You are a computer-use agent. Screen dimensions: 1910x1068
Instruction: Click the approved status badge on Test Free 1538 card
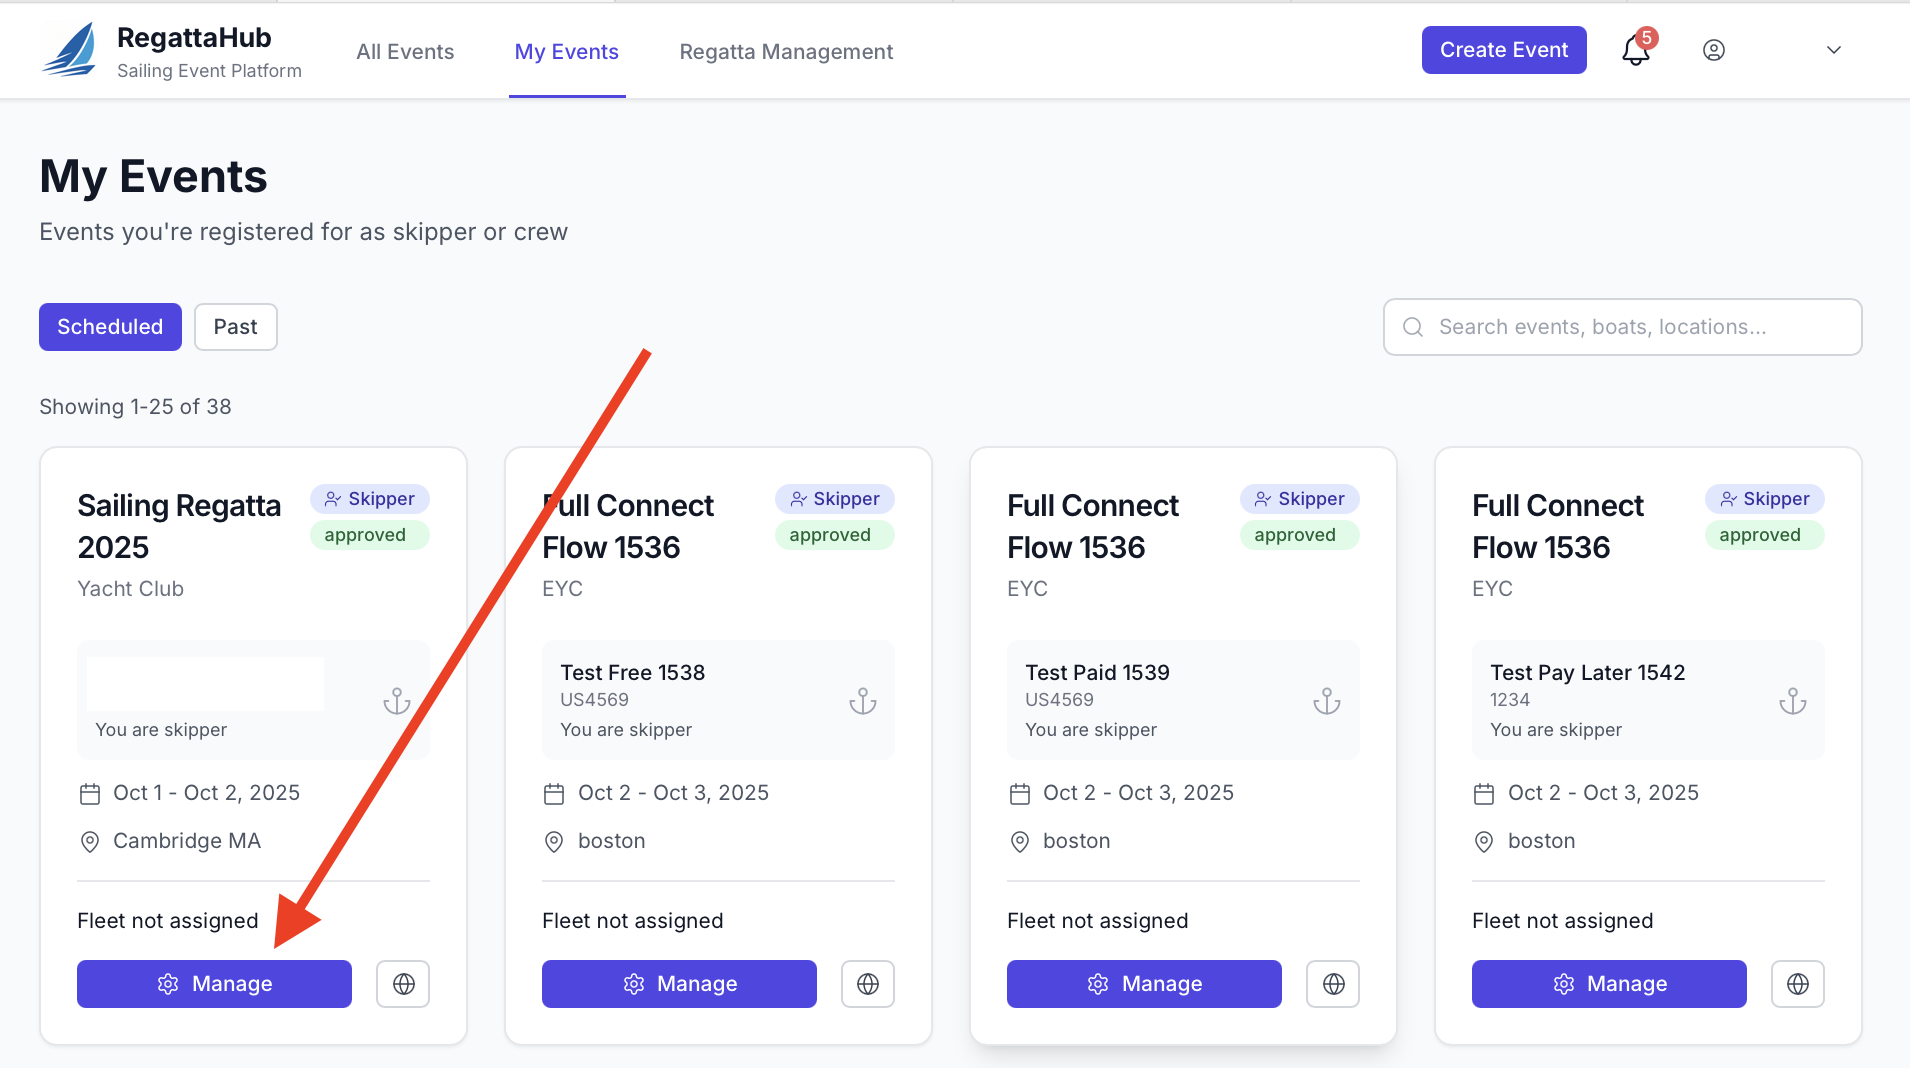point(834,534)
